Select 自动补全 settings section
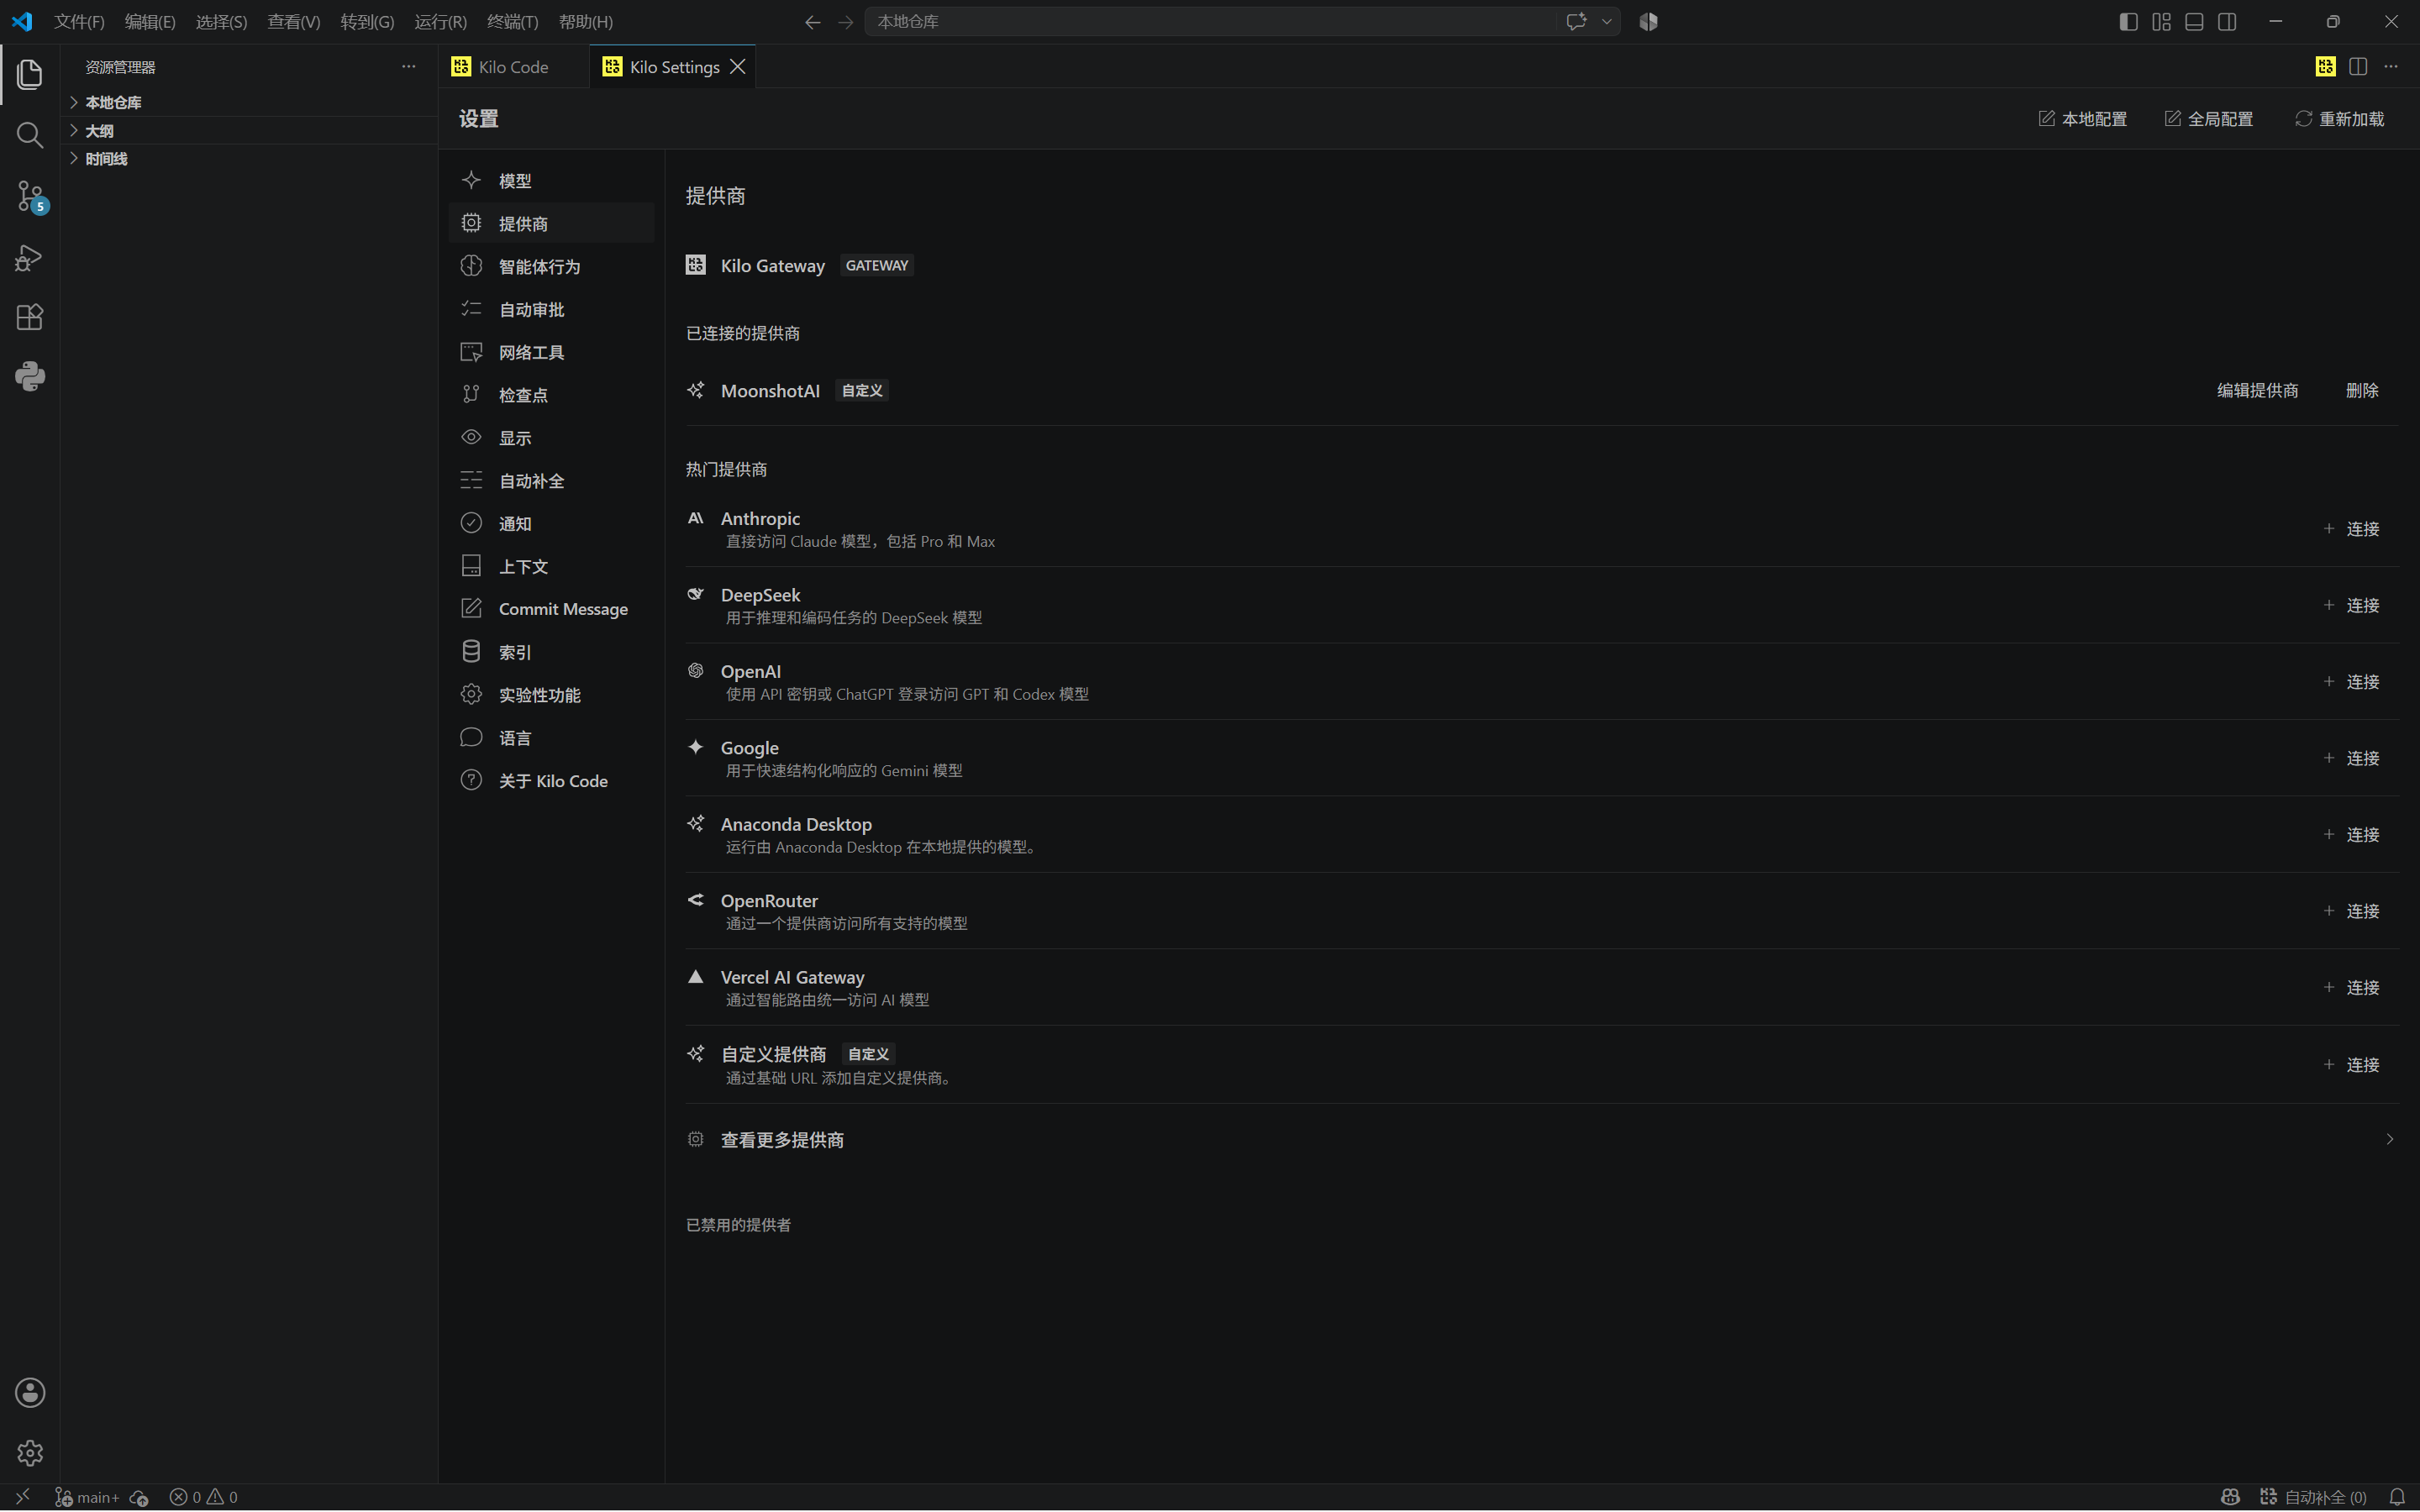Screen dimensions: 2420x1512 tap(552, 481)
